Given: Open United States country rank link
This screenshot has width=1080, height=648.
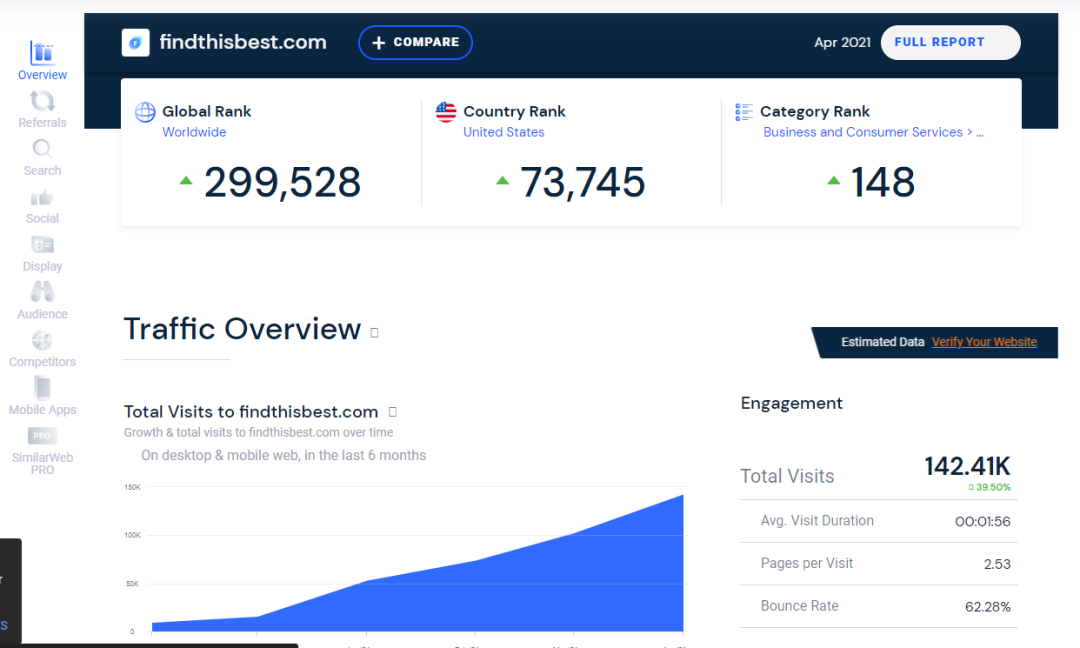Looking at the screenshot, I should [503, 132].
